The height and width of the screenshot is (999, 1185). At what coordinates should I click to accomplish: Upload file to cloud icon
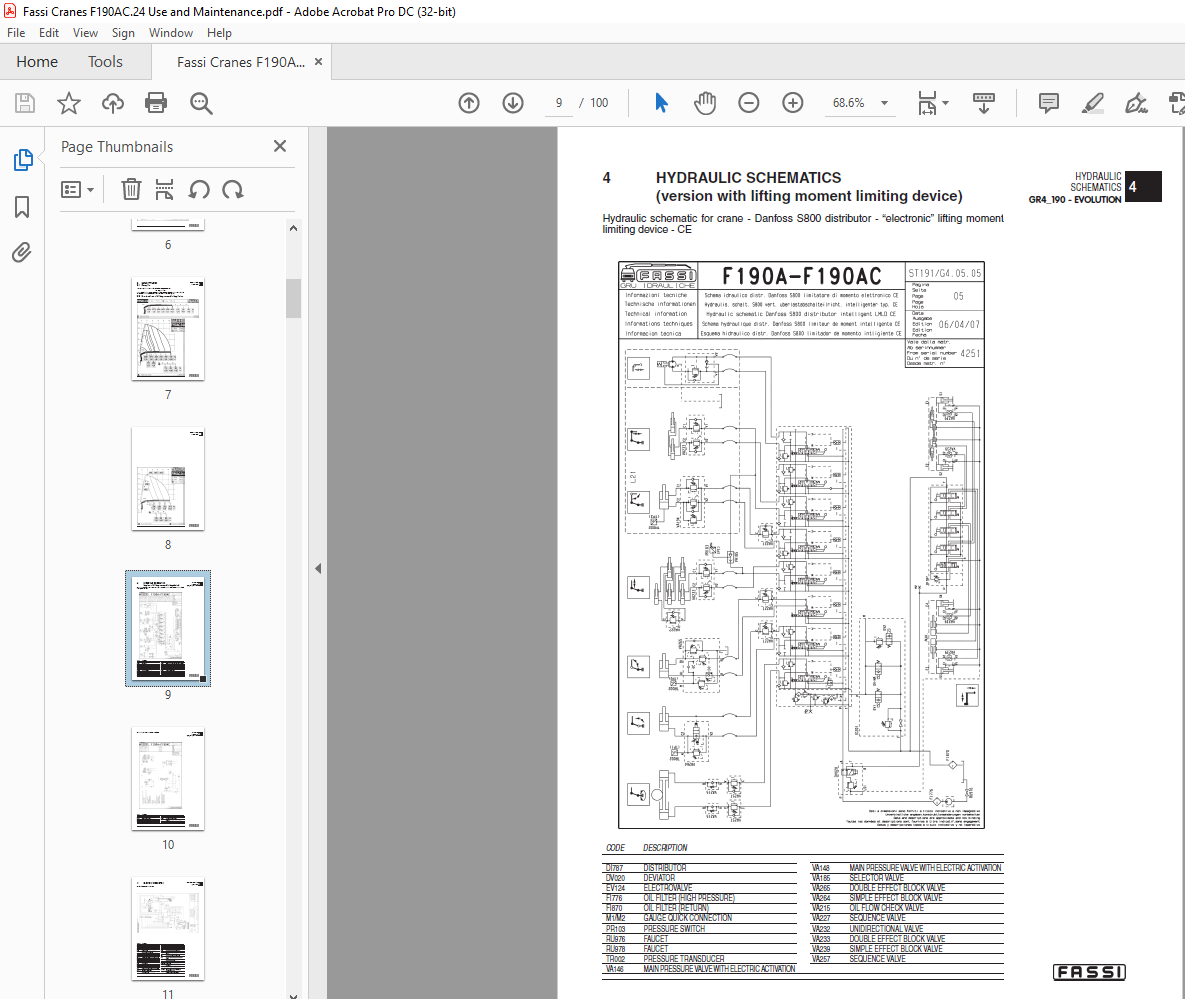pyautogui.click(x=113, y=103)
